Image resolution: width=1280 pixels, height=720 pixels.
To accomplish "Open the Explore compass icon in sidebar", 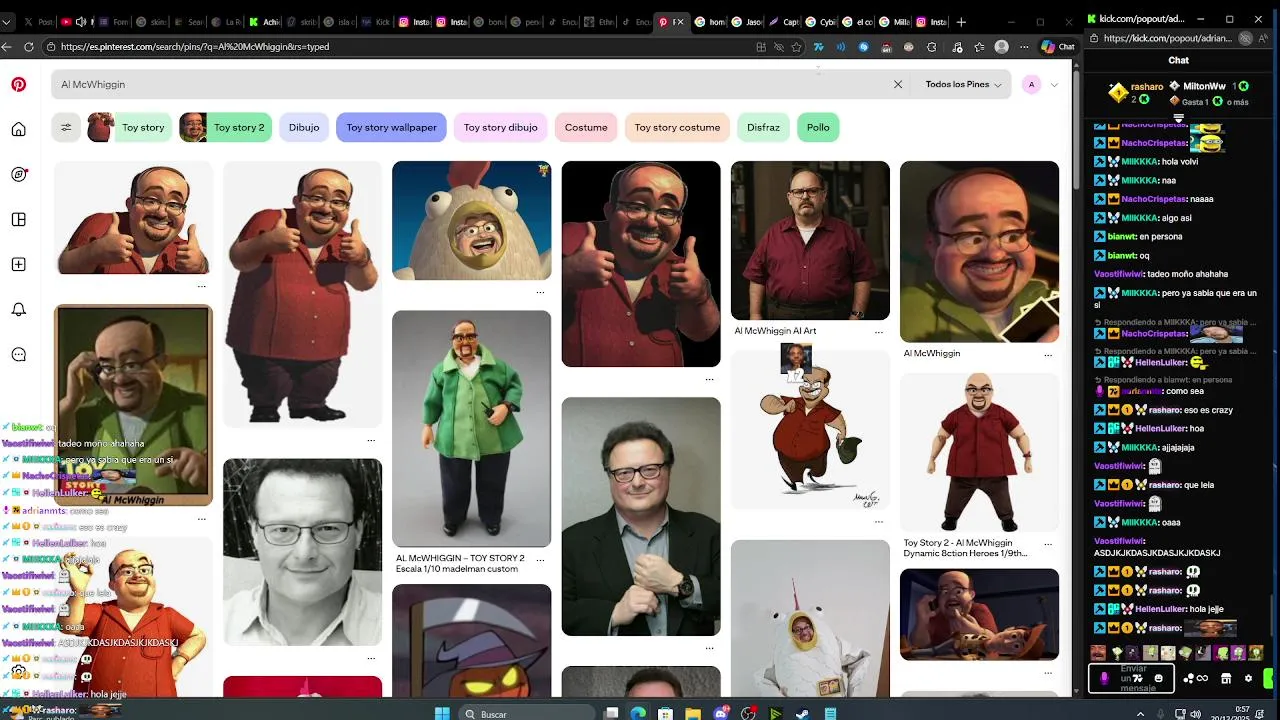I will click(18, 174).
